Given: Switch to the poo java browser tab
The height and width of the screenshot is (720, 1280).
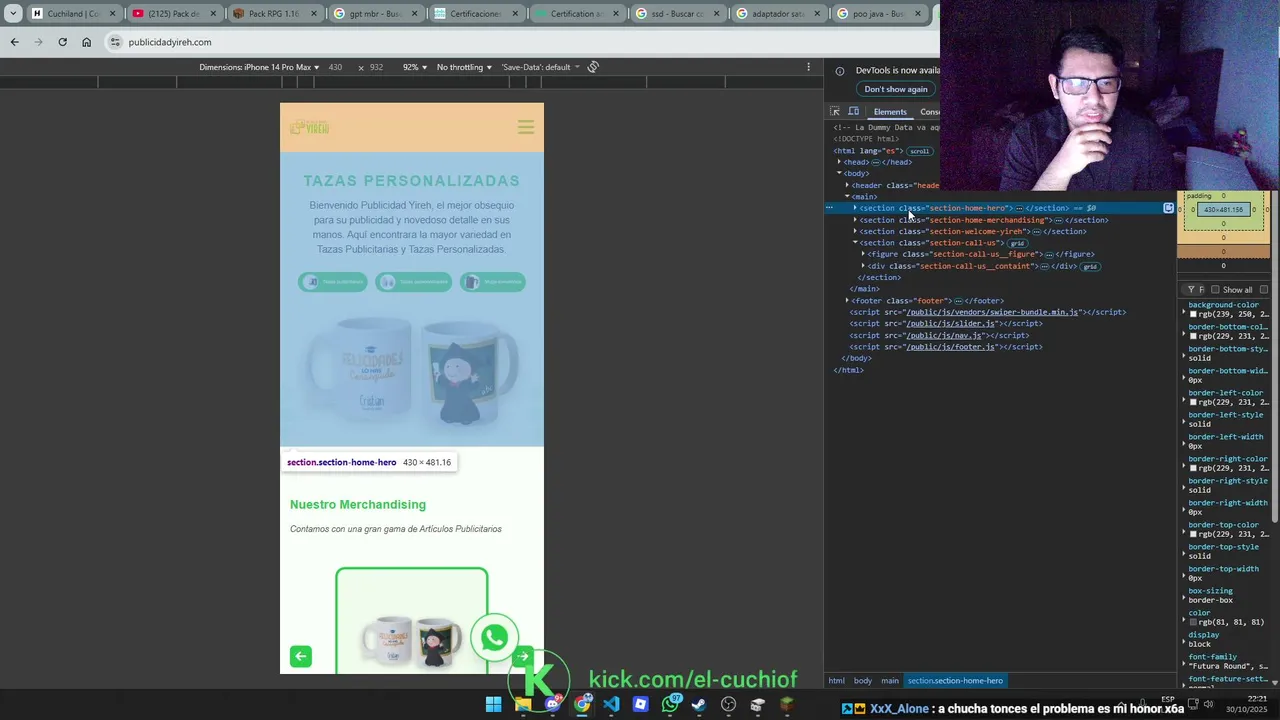Looking at the screenshot, I should tap(880, 14).
